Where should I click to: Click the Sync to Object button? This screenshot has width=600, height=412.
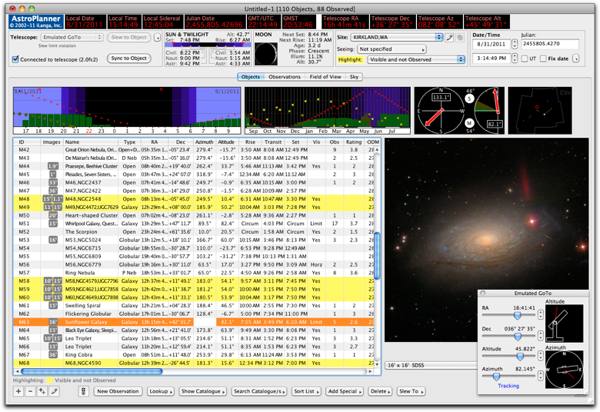point(127,59)
